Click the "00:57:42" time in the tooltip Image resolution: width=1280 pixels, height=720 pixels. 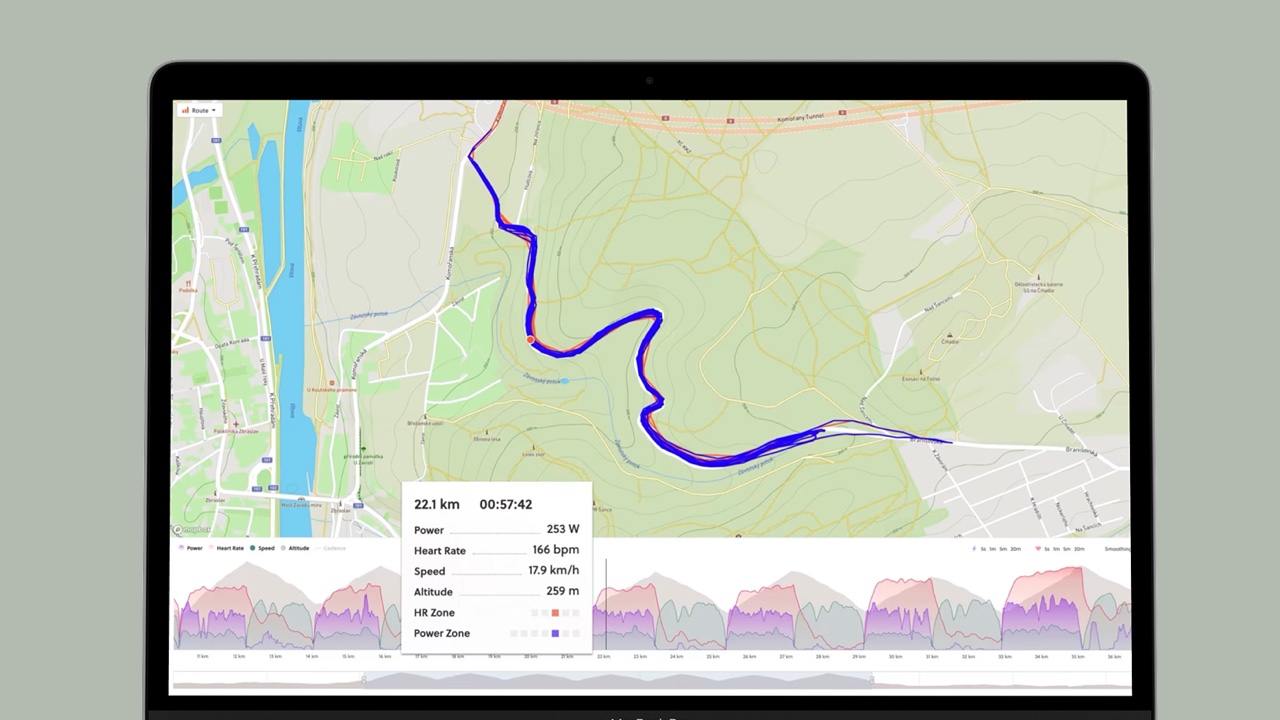[506, 505]
